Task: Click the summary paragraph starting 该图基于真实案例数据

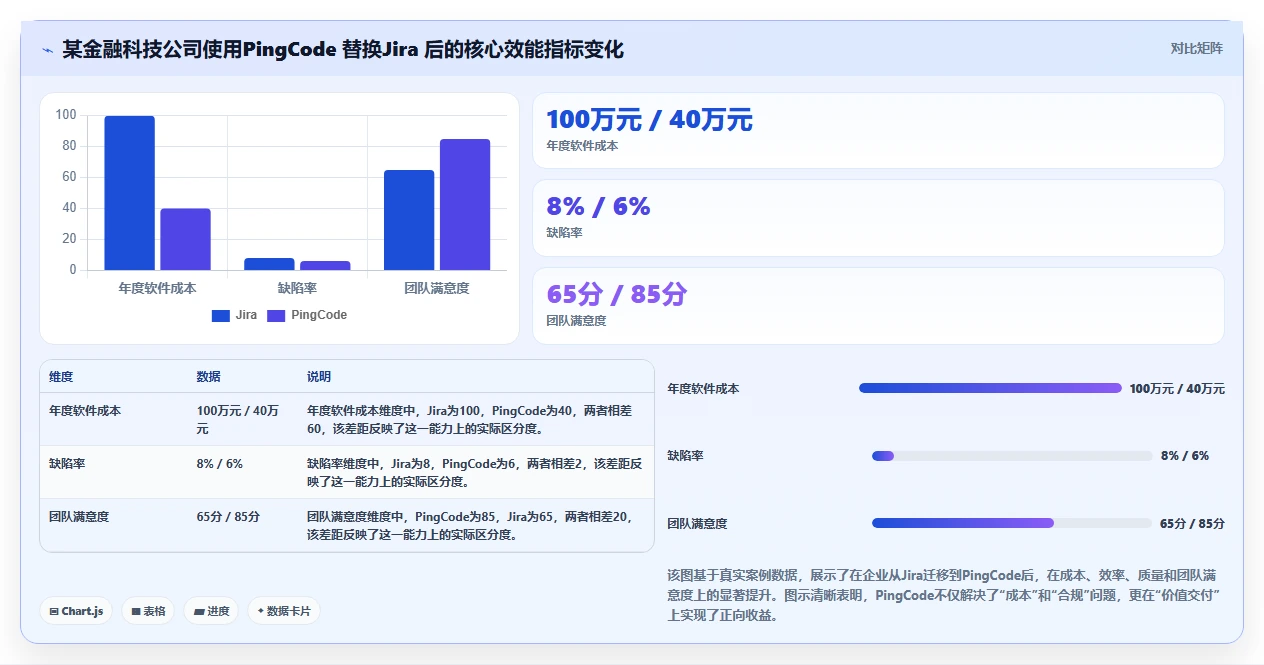Action: pos(945,596)
